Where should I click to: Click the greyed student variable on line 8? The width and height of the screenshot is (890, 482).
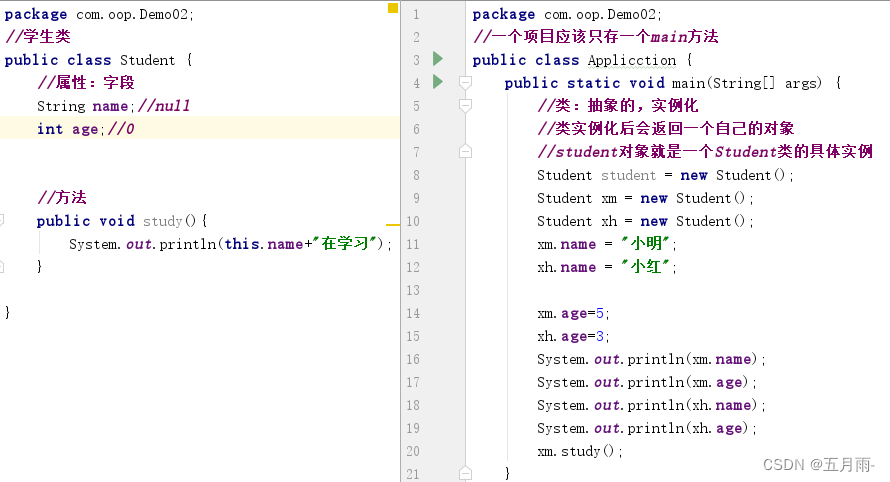pyautogui.click(x=628, y=175)
